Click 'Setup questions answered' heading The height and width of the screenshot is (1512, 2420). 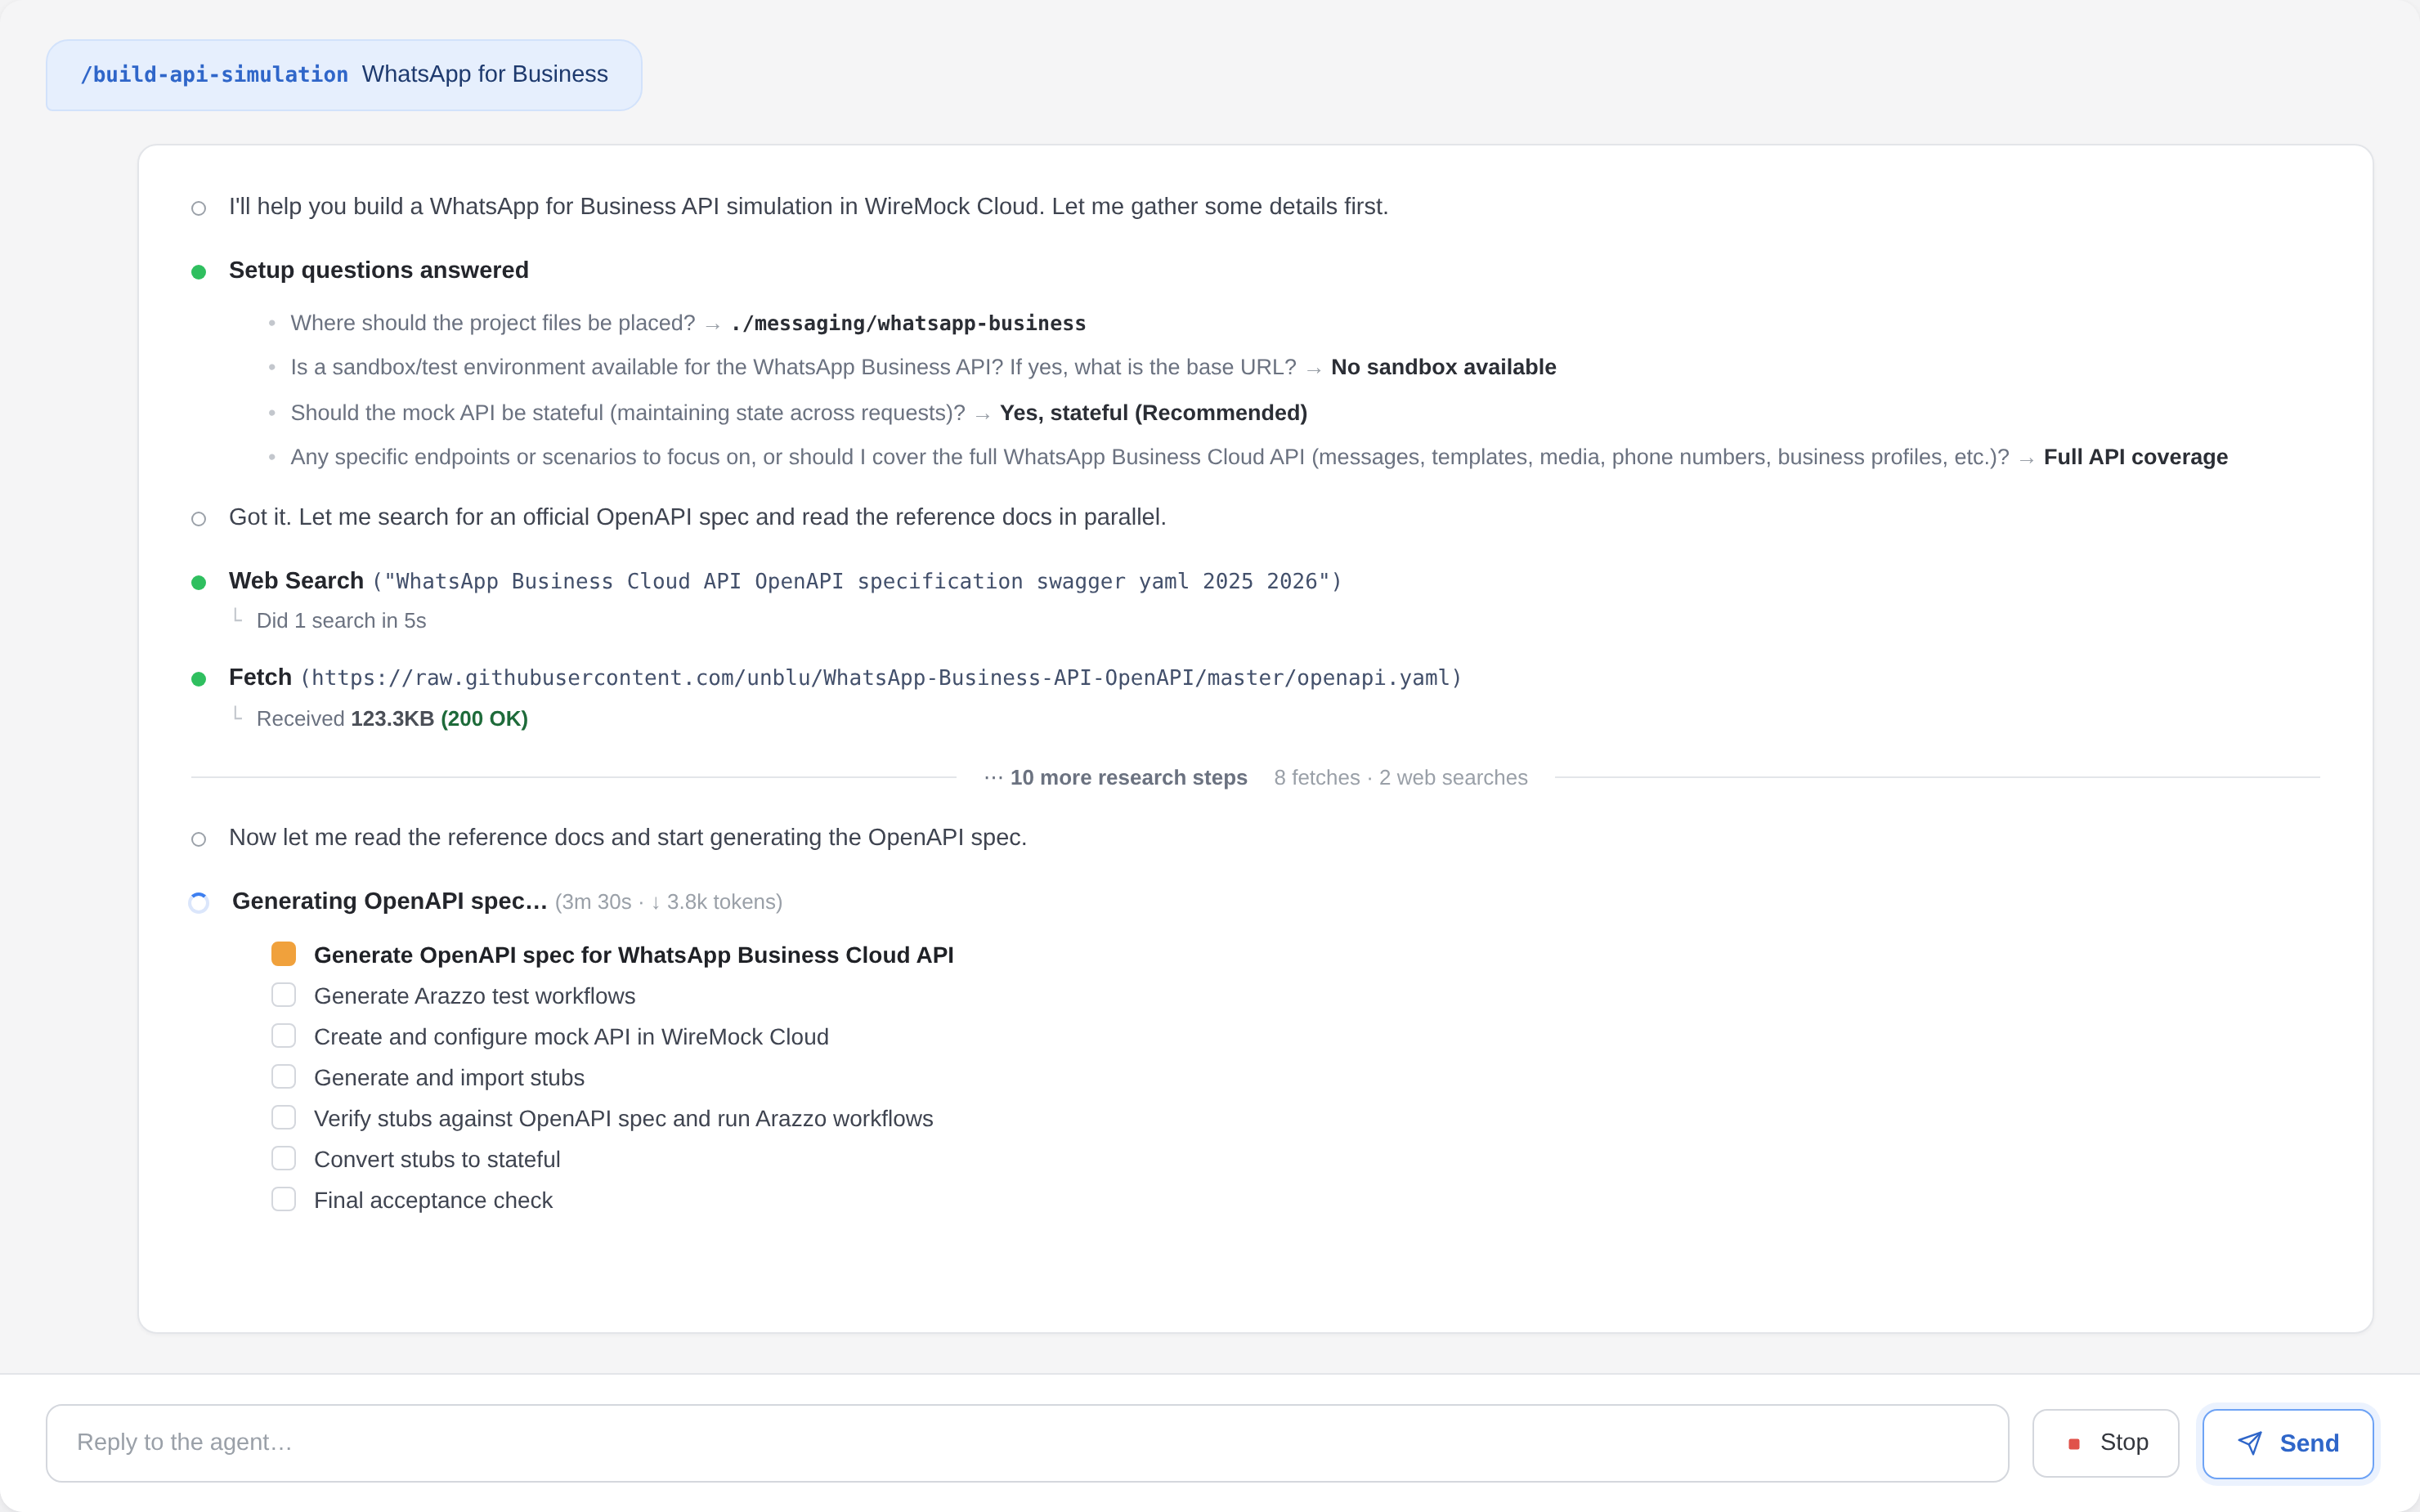point(379,270)
